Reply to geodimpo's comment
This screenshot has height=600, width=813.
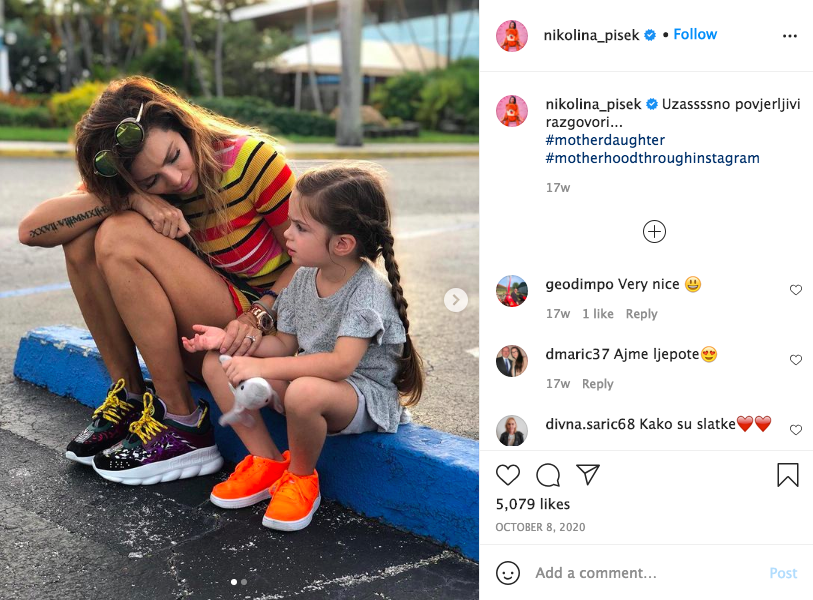pos(641,314)
